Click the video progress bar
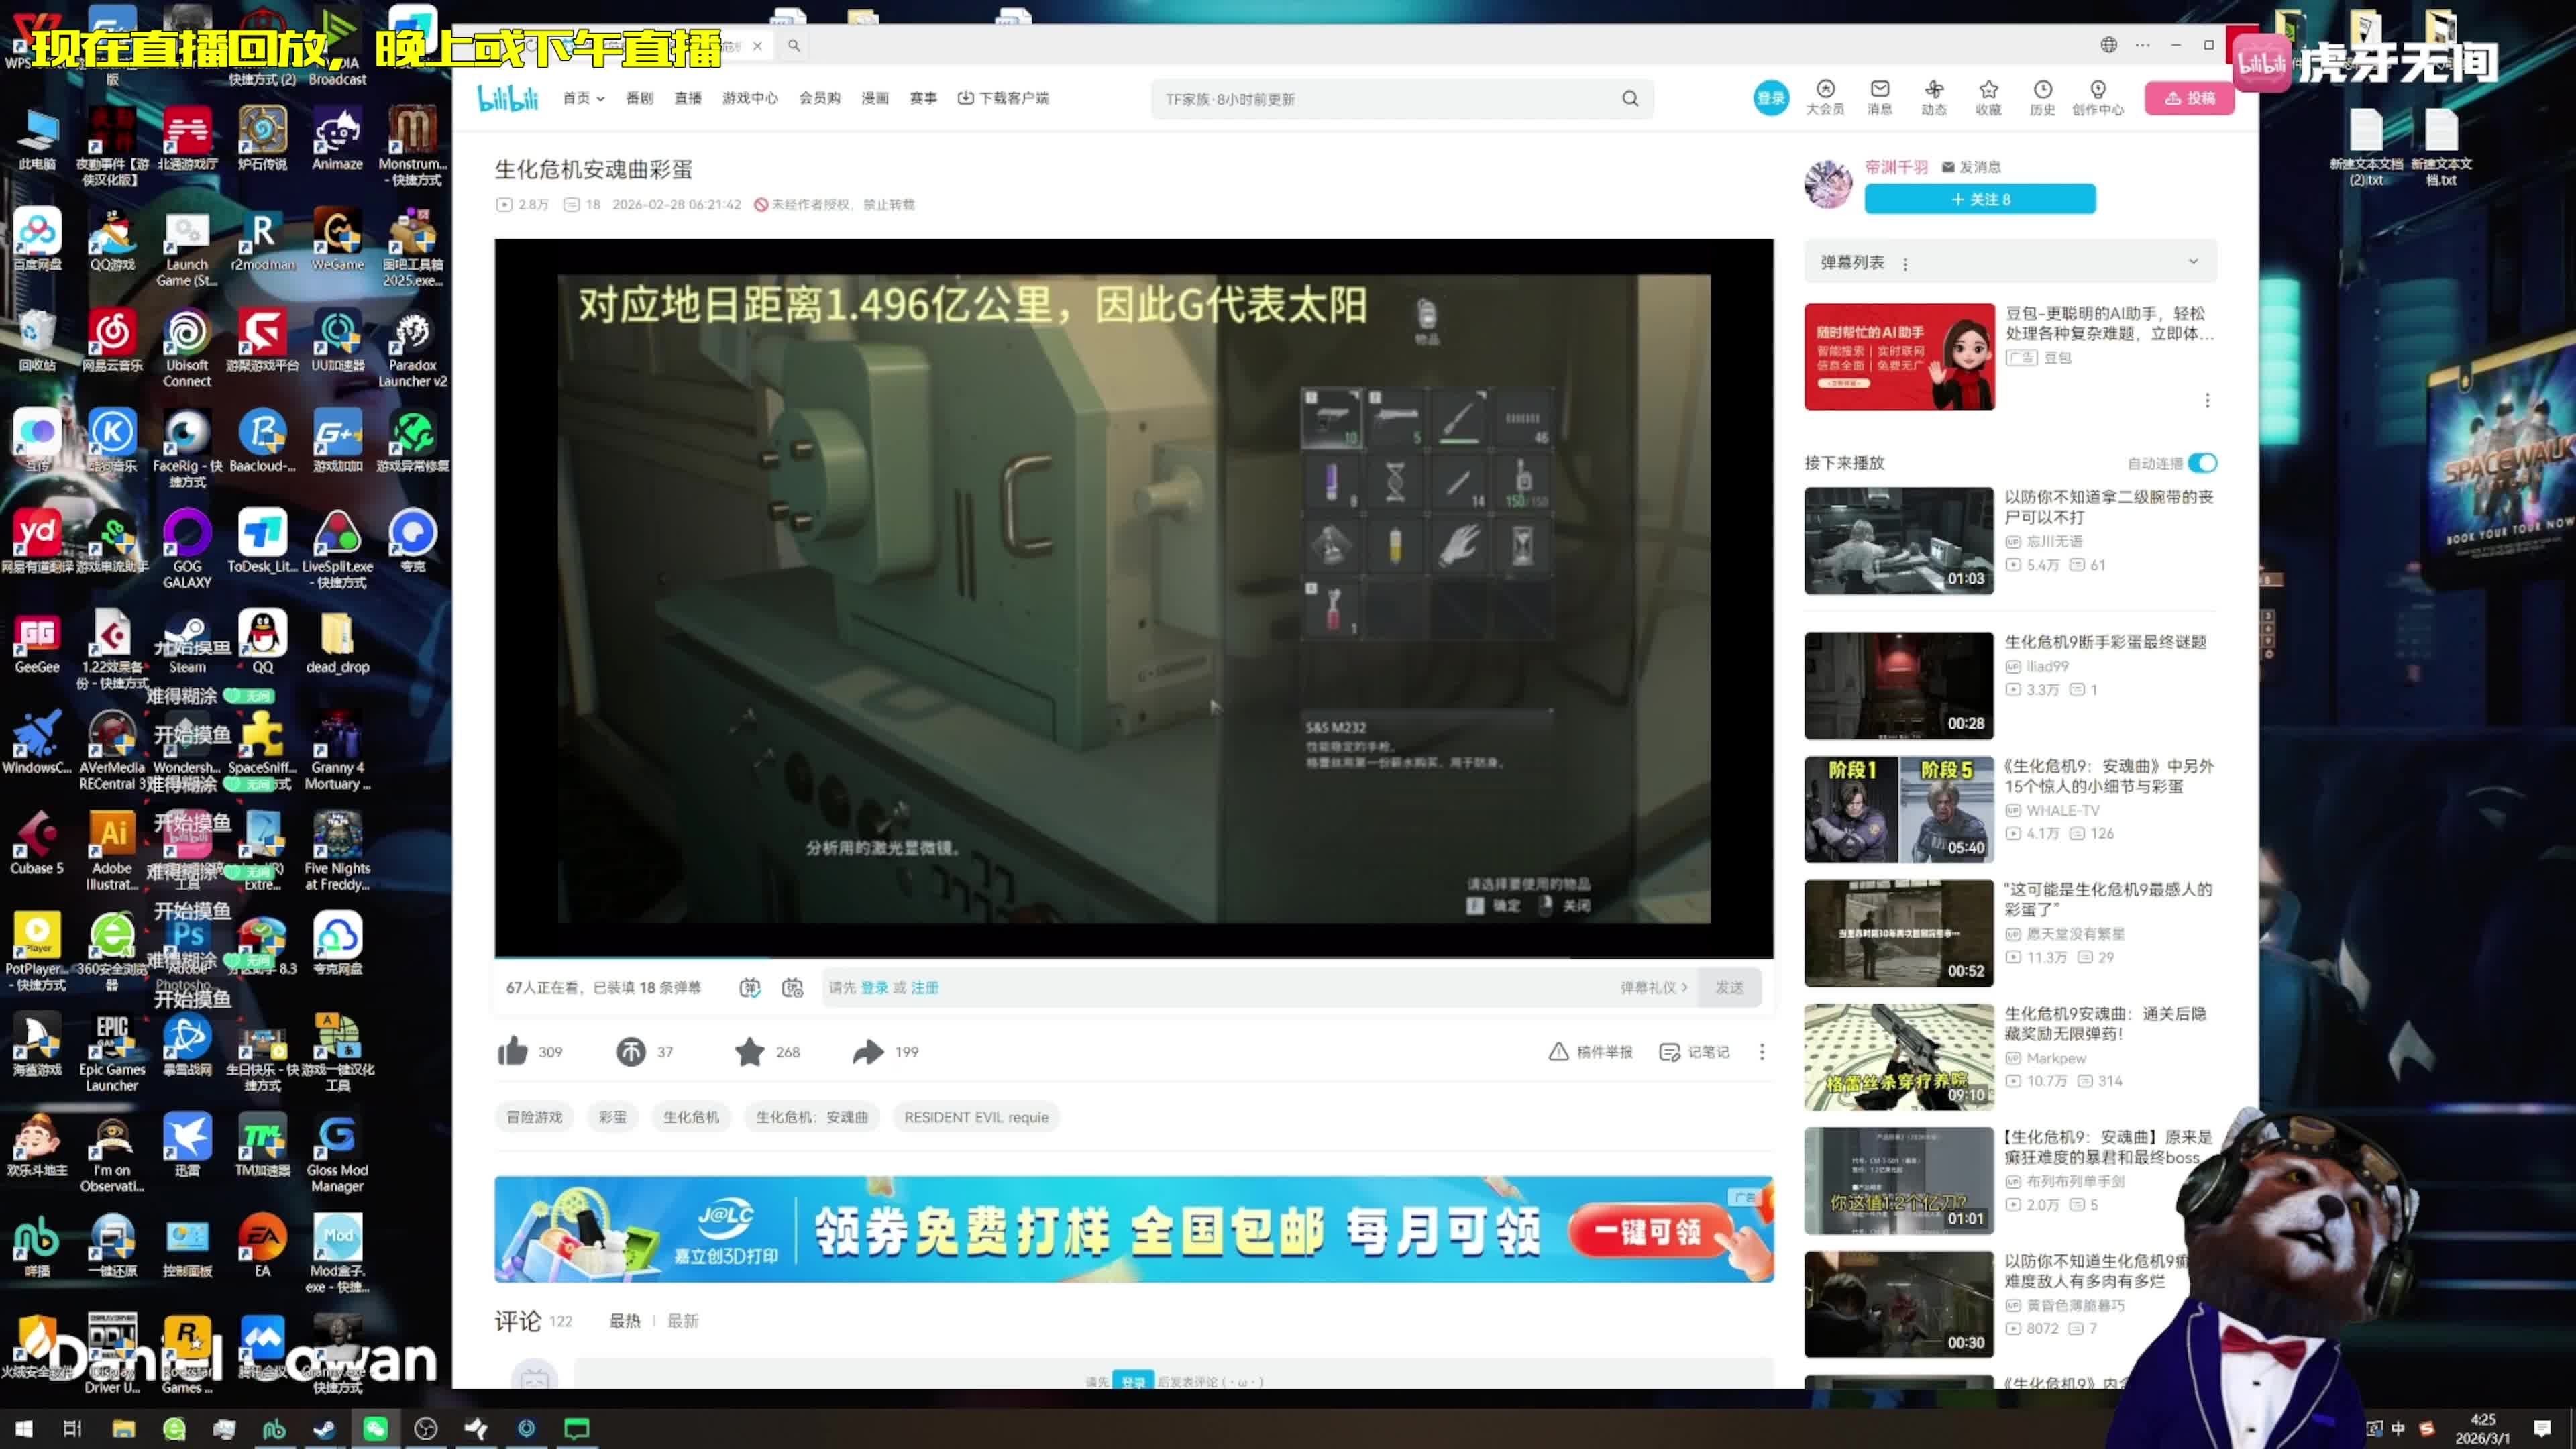This screenshot has width=2576, height=1449. (1133, 957)
